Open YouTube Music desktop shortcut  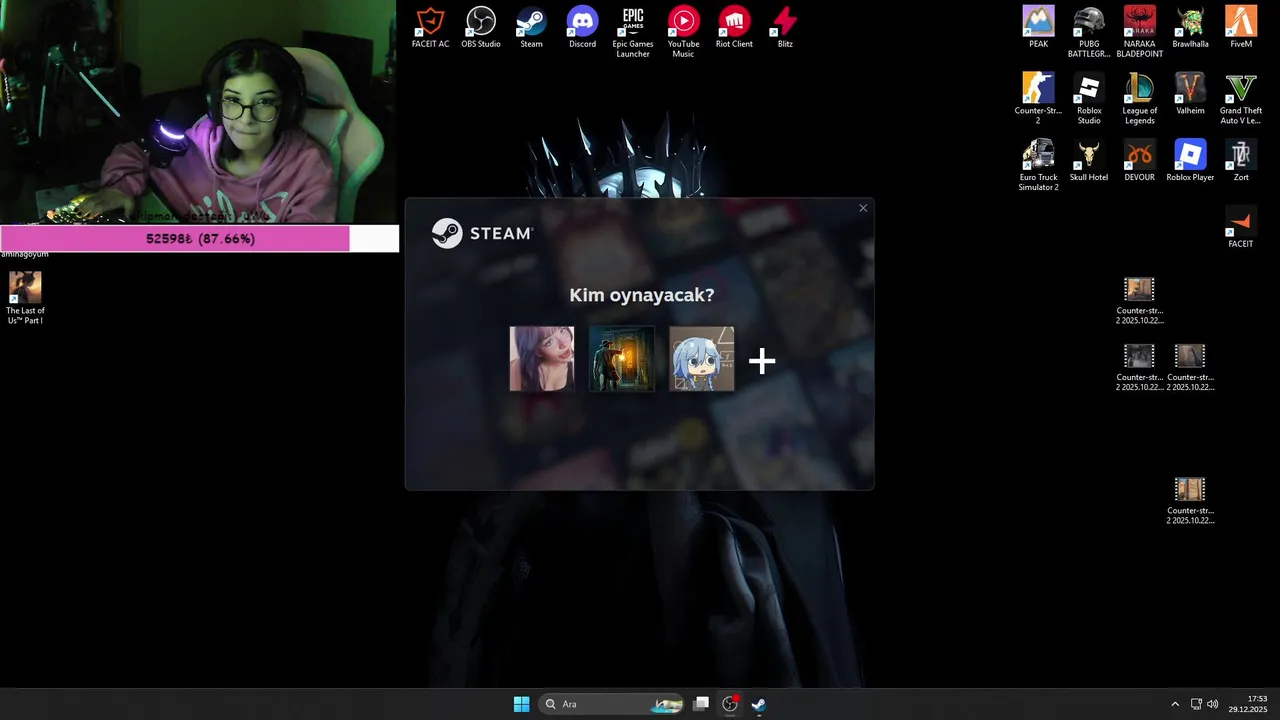point(683,32)
